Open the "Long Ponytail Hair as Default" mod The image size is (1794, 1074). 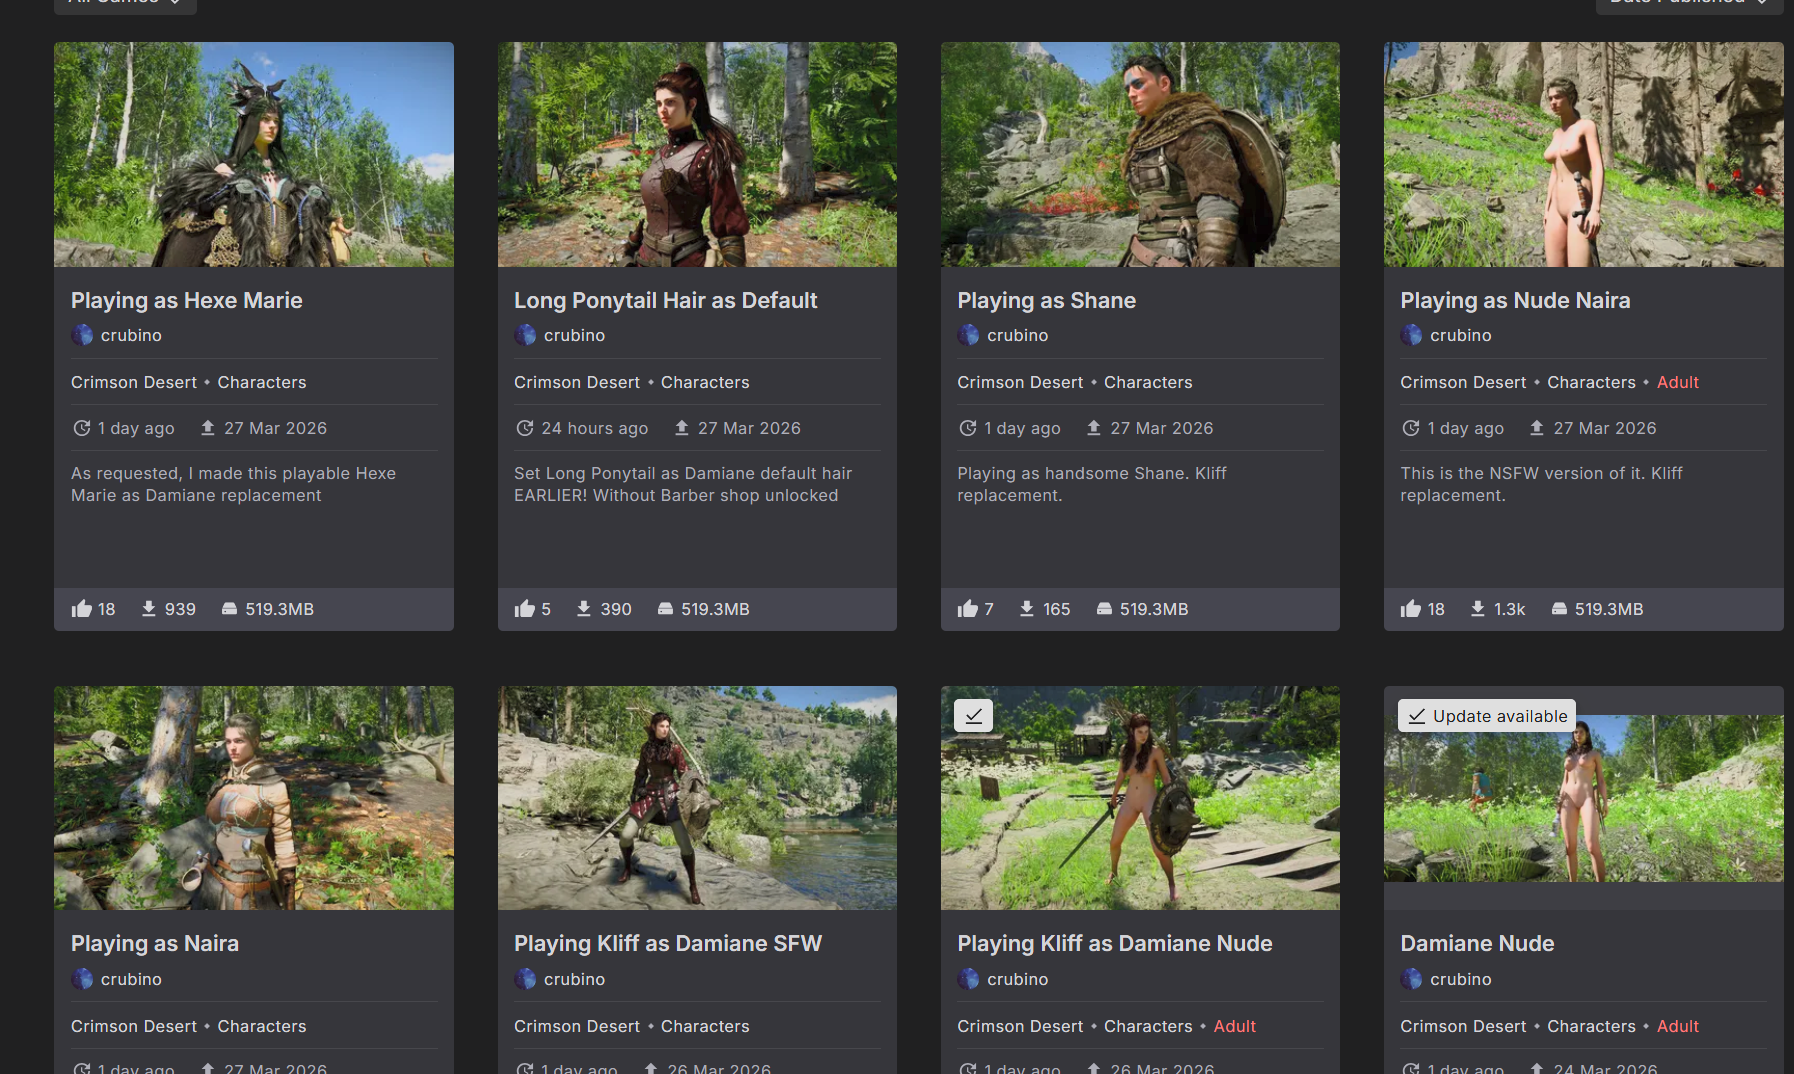coord(666,300)
